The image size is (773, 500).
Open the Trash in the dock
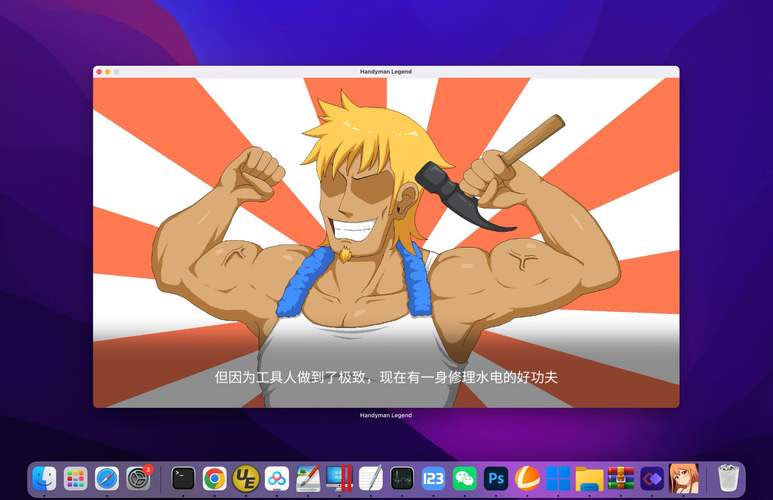(728, 478)
